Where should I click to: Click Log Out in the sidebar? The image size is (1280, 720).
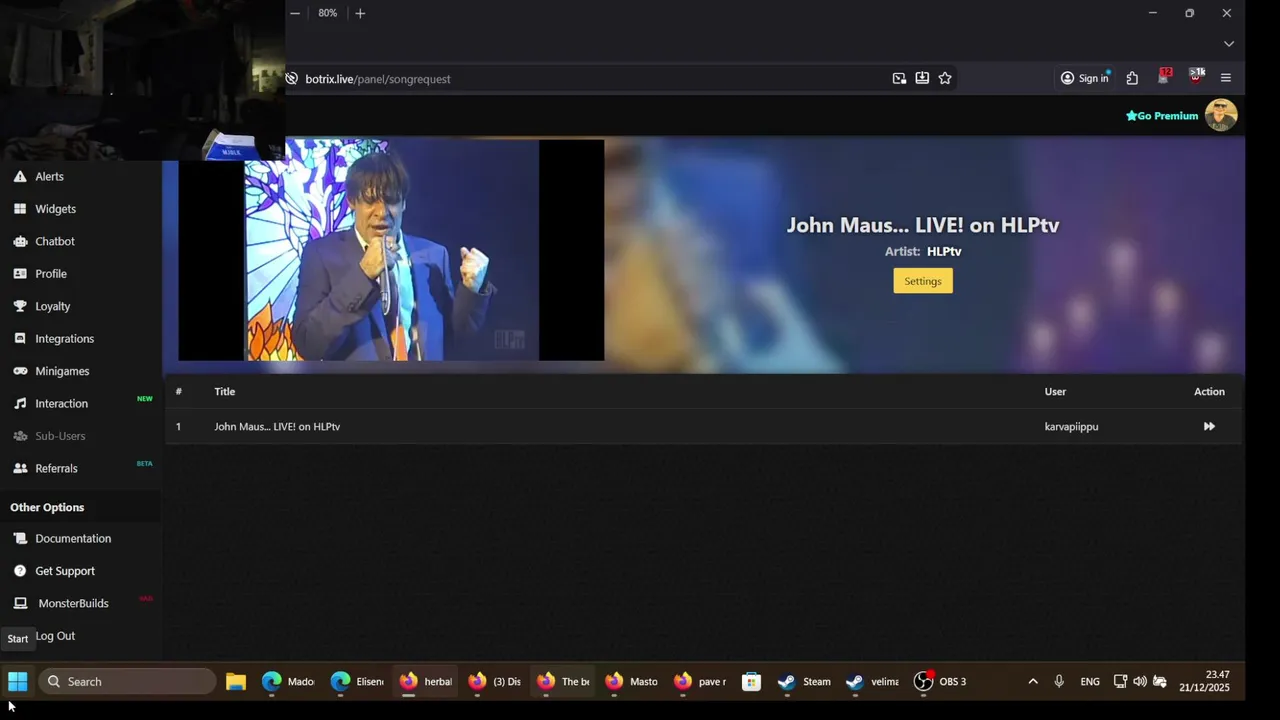coord(55,636)
